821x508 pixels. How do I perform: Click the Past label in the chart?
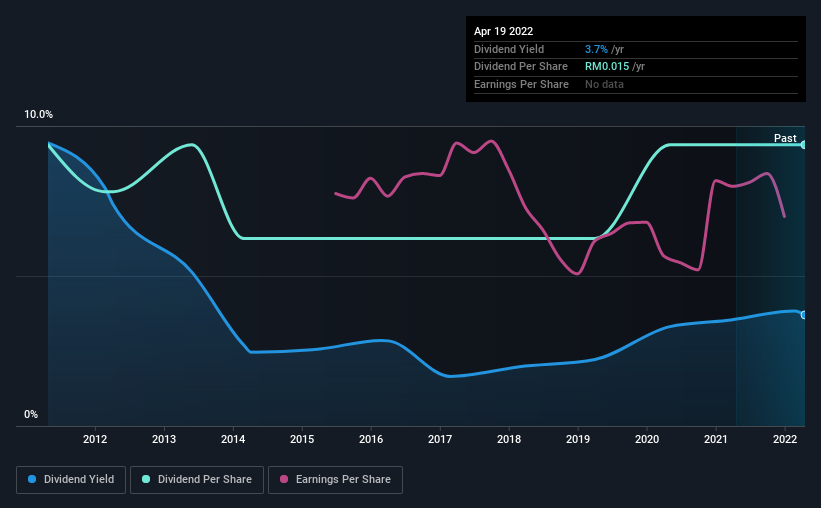tap(785, 138)
